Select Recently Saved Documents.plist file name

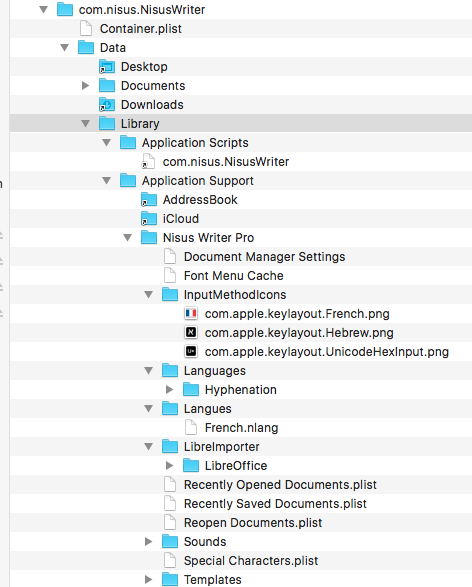point(275,504)
